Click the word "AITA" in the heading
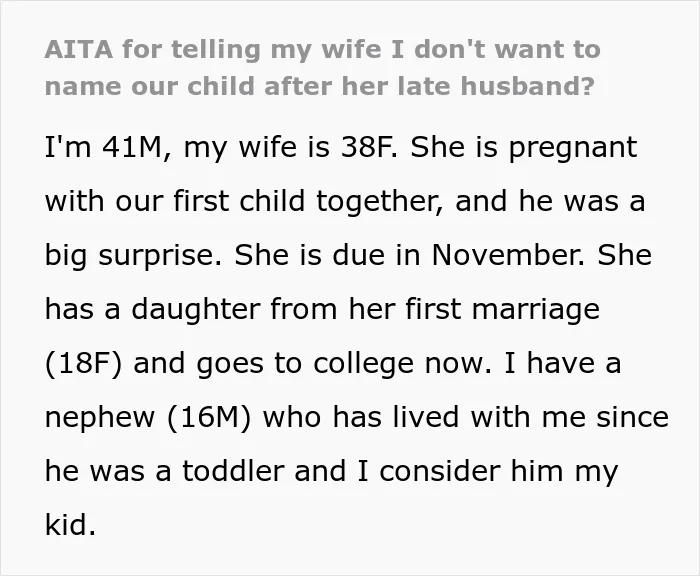 79,49
